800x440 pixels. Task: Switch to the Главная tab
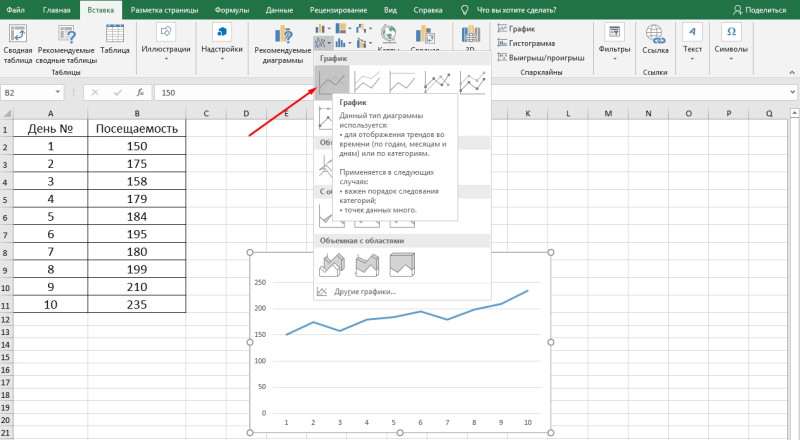54,7
